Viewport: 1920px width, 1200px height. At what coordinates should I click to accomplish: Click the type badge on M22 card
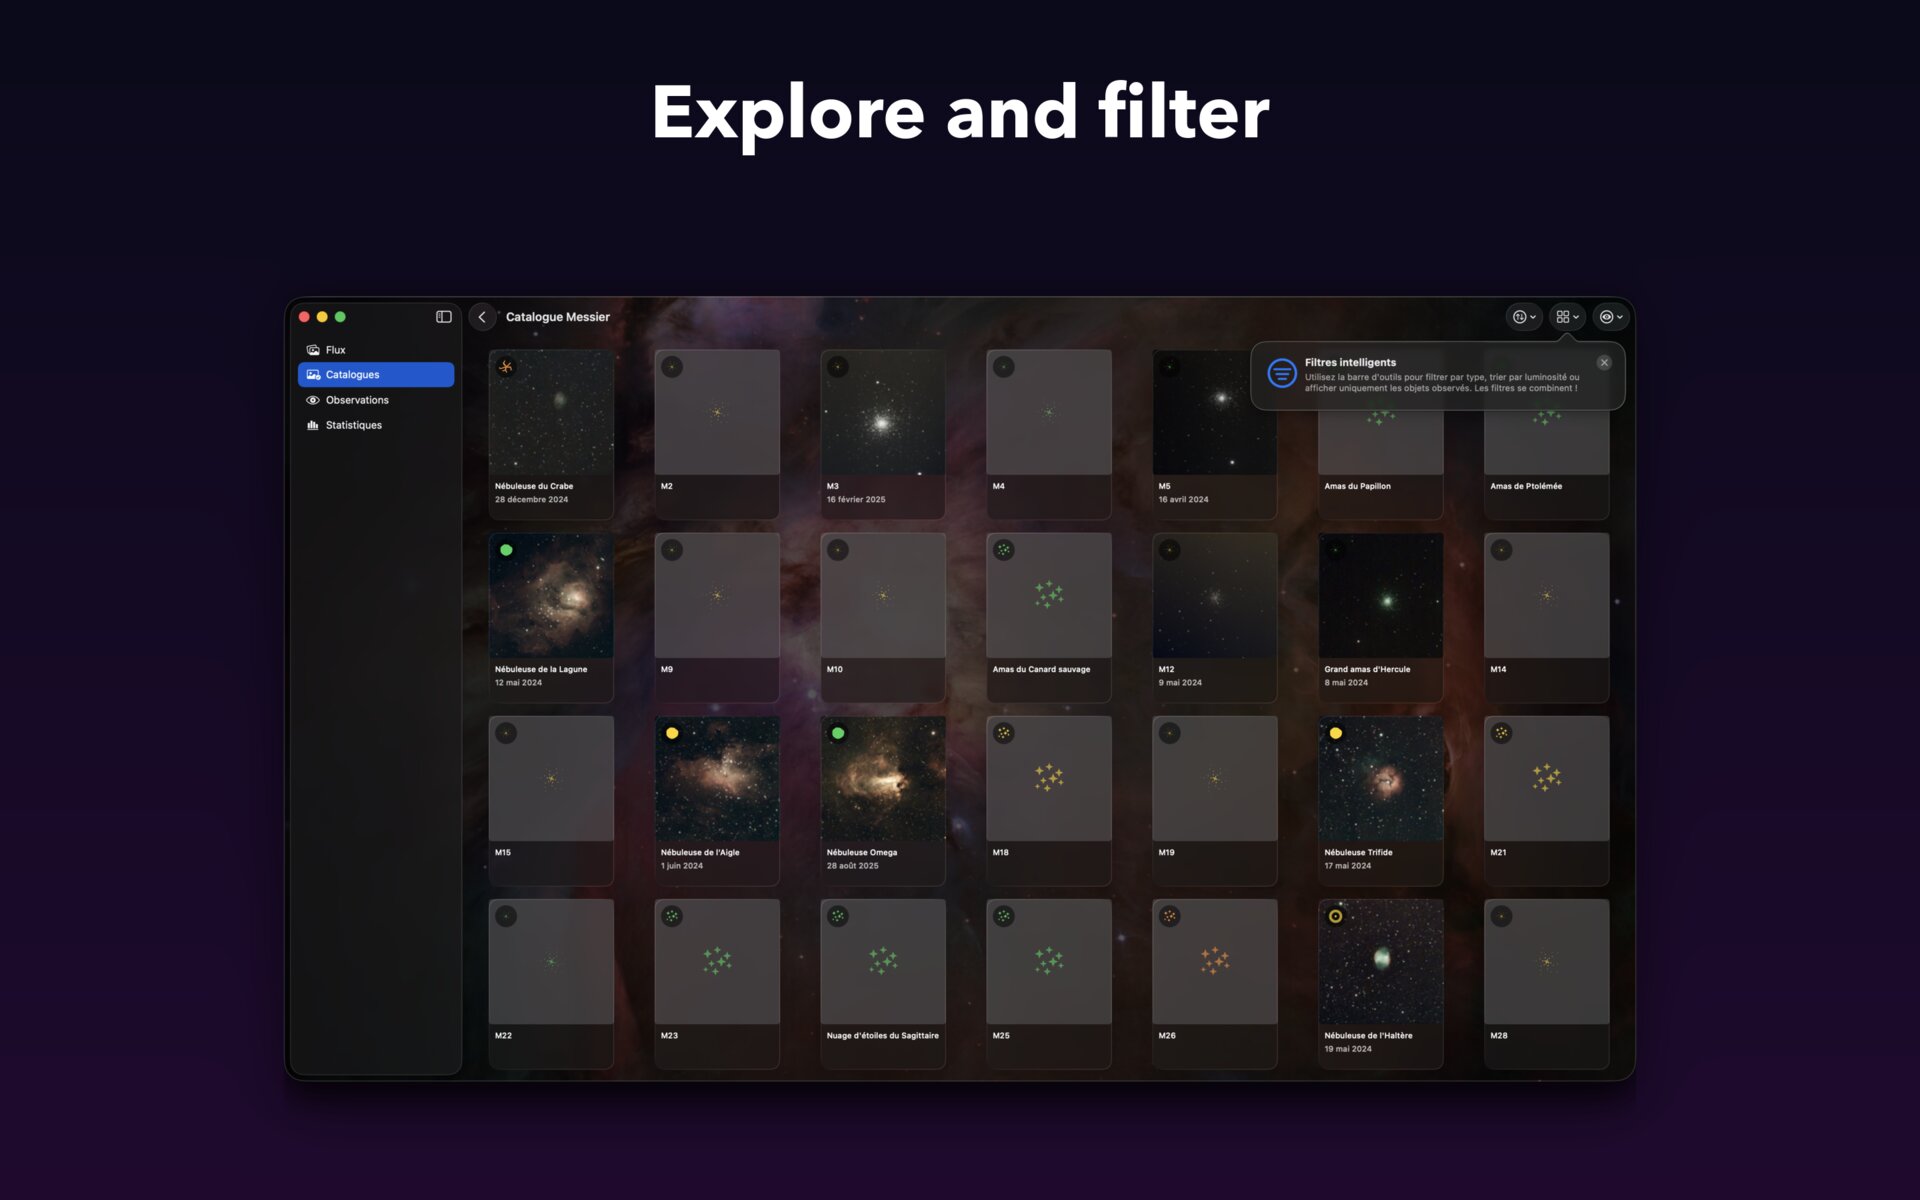point(506,916)
